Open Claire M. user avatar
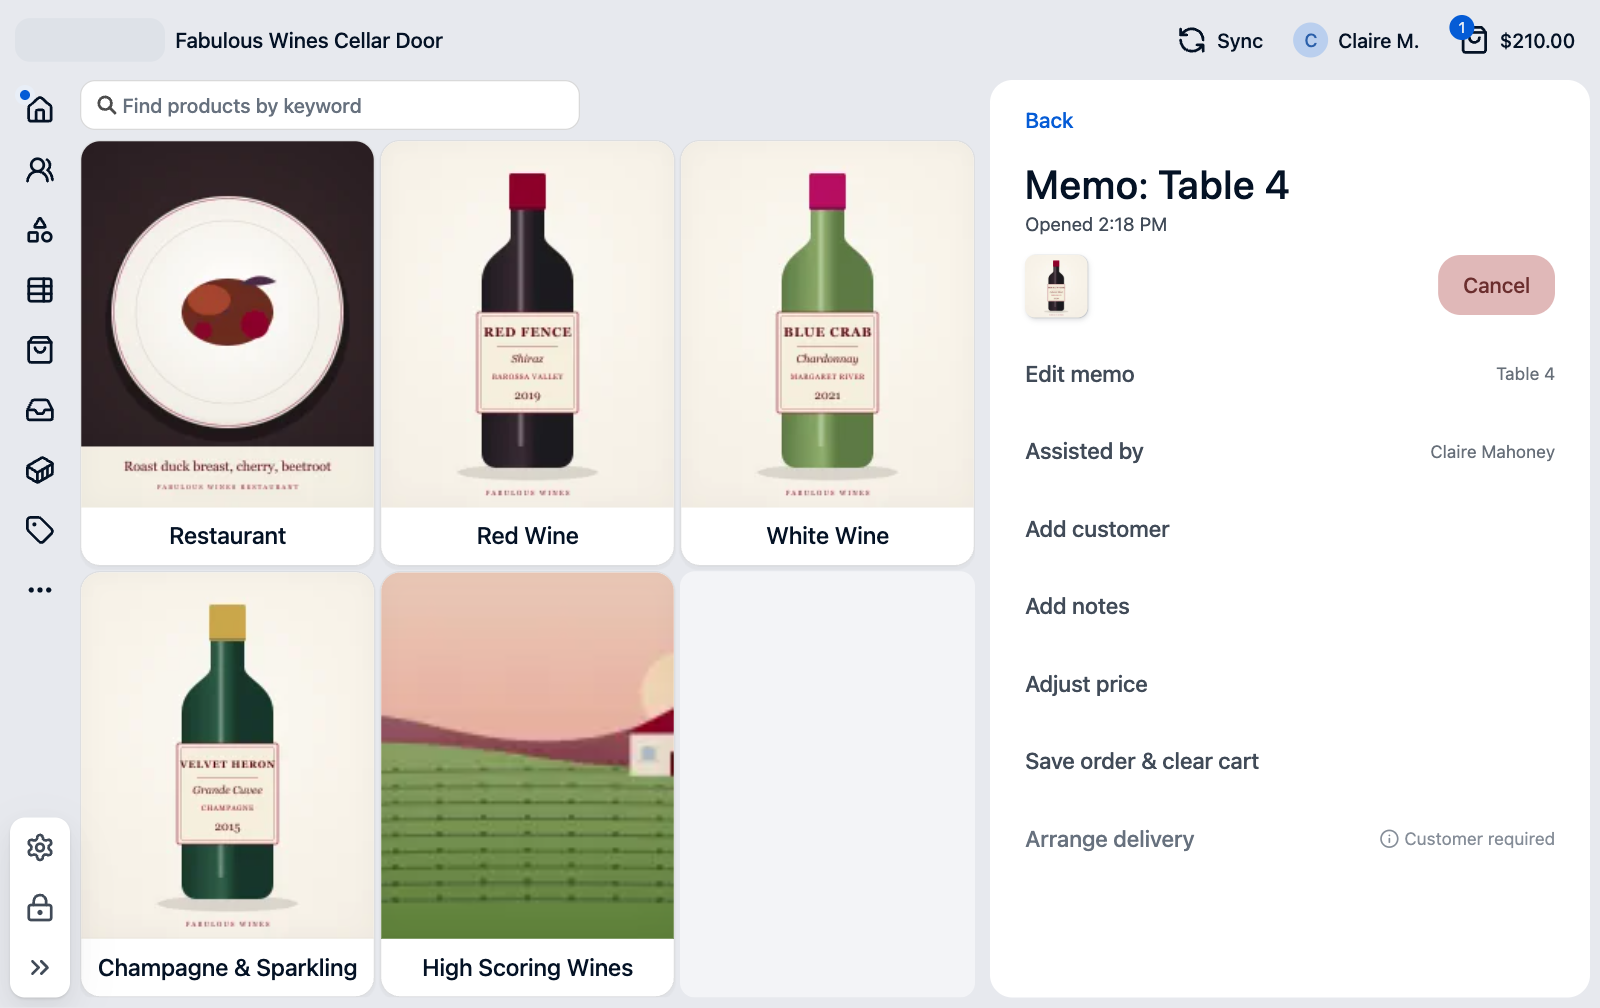This screenshot has height=1008, width=1600. tap(1310, 40)
